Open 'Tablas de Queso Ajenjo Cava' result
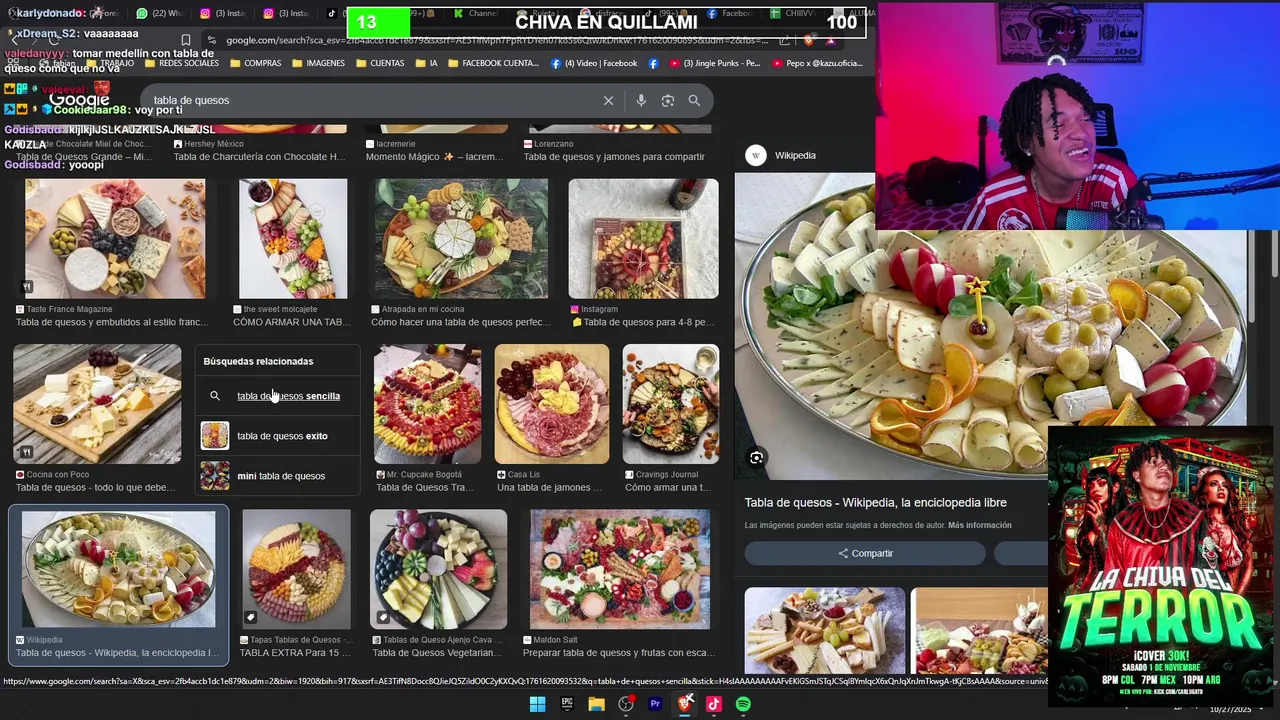This screenshot has height=720, width=1280. point(438,570)
